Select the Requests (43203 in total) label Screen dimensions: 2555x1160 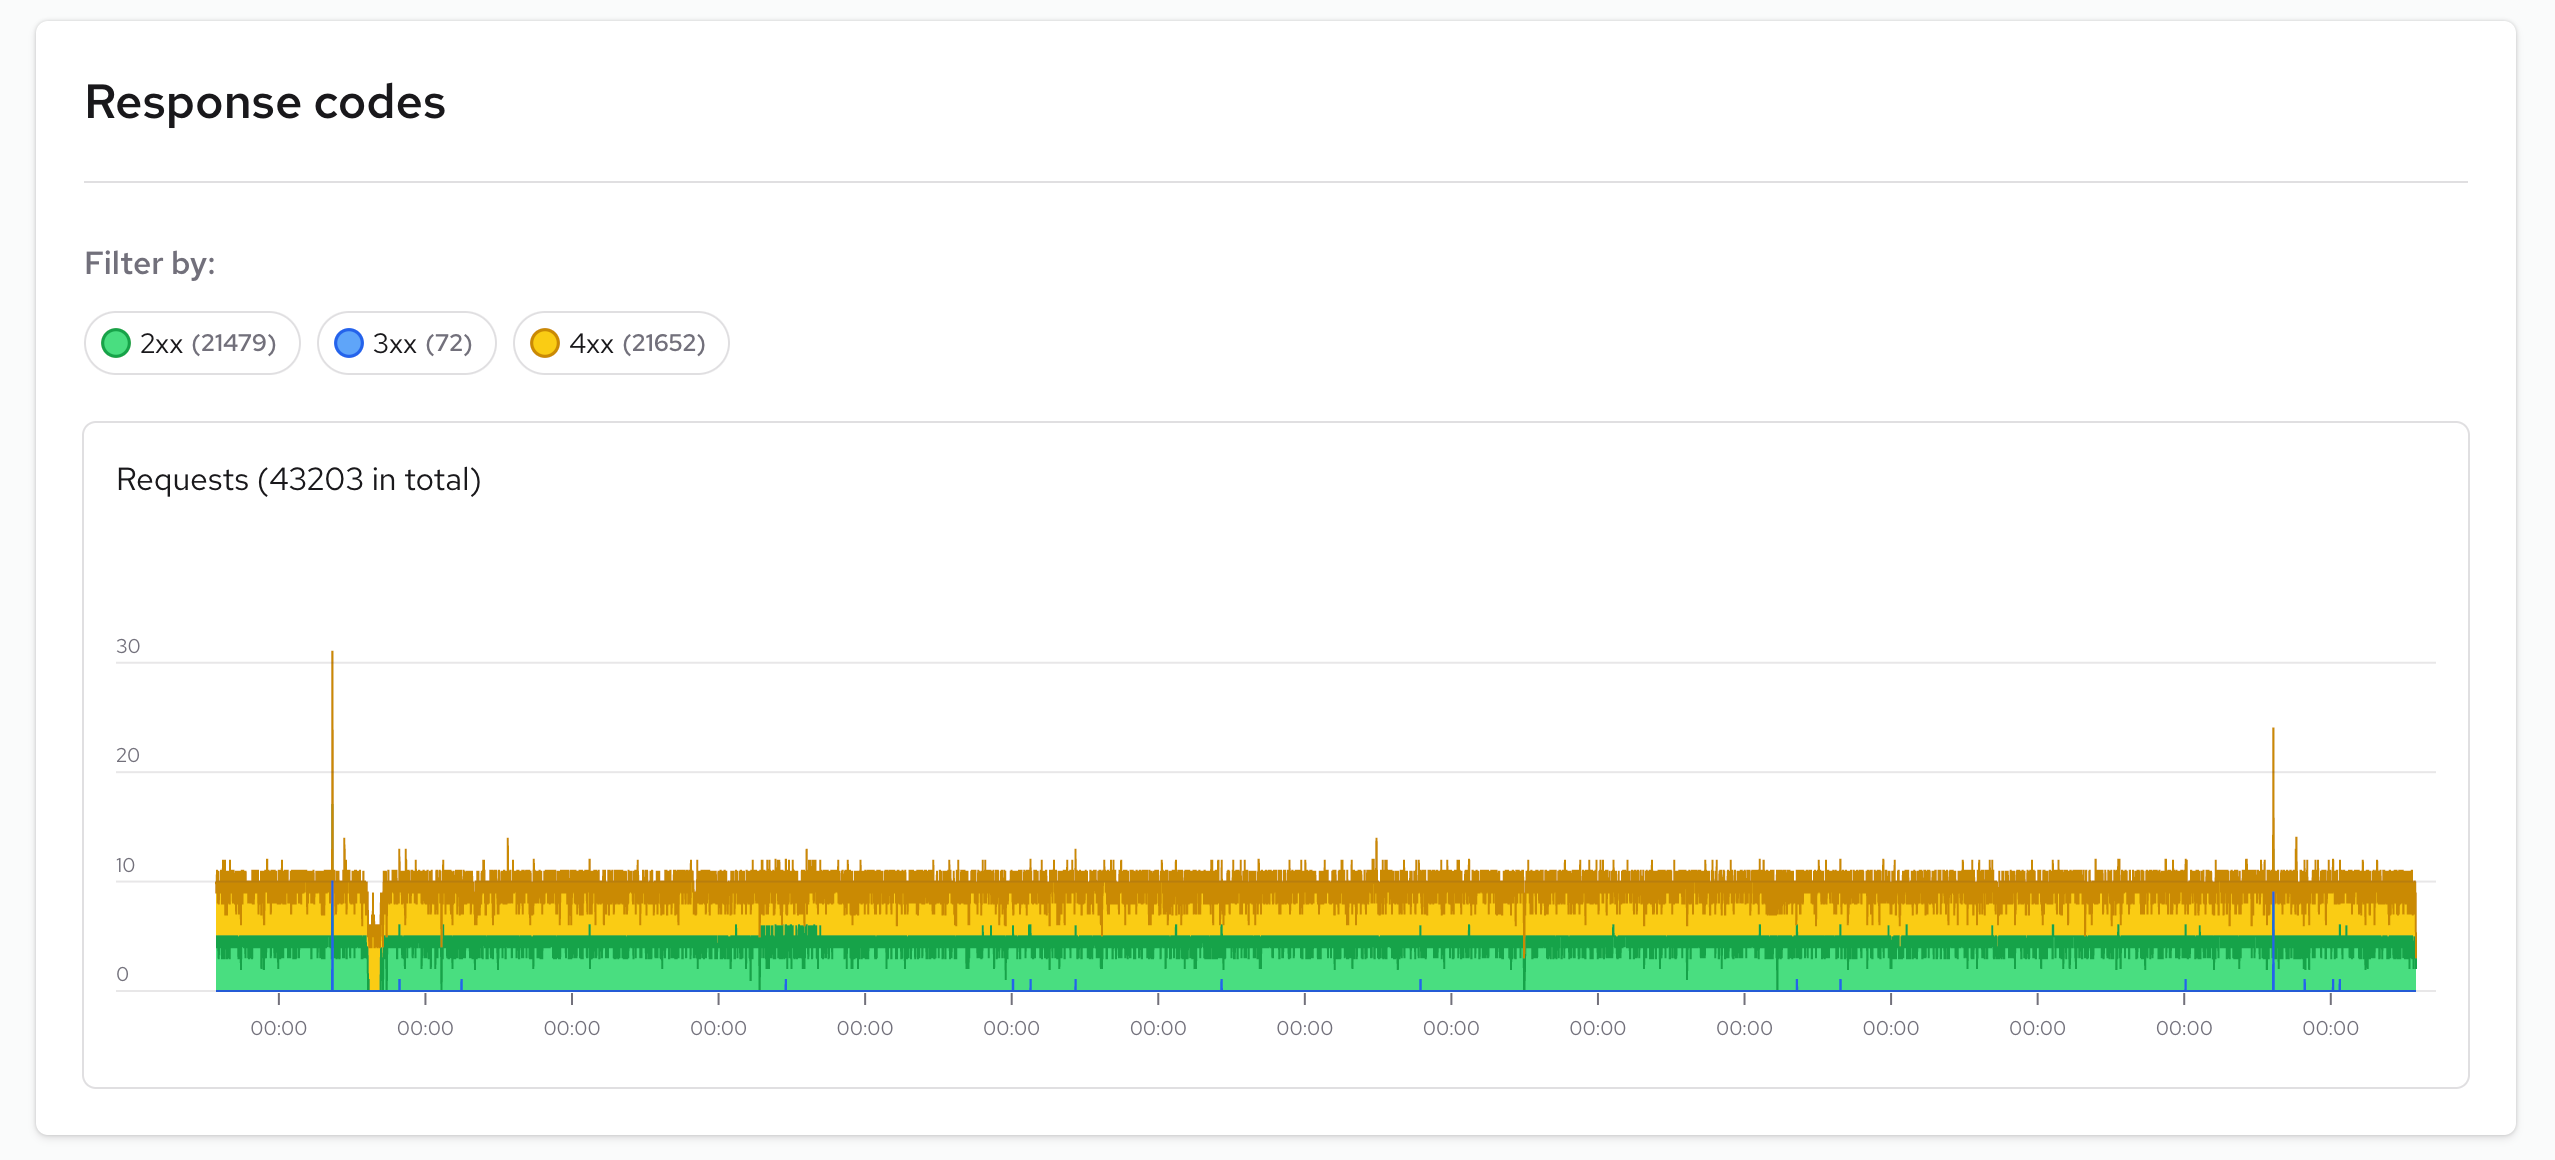(298, 479)
